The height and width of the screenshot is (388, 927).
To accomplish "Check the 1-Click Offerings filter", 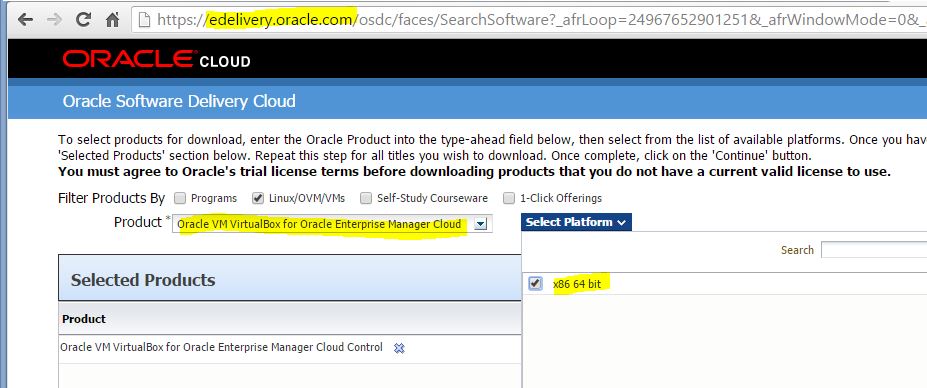I will (x=509, y=198).
